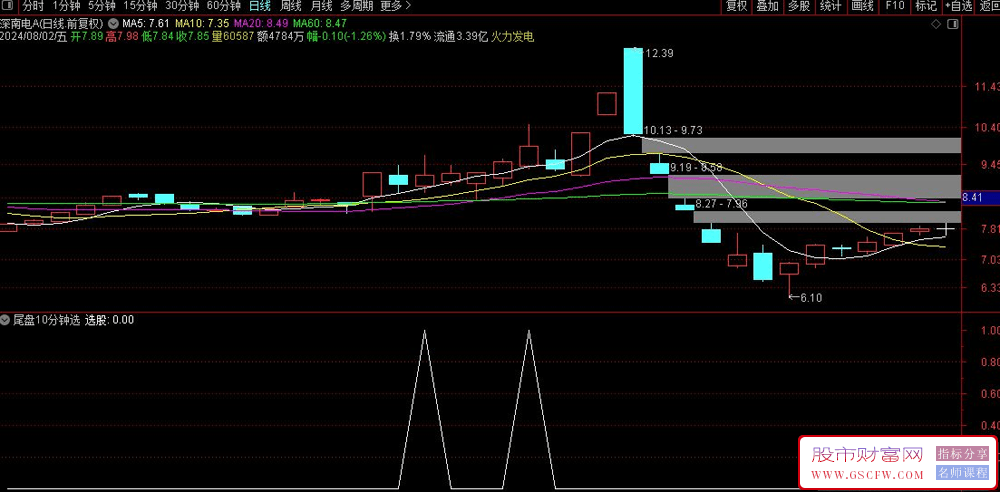1000x492 pixels.
Task: Click the diamond icon at chart top-right
Action: coord(936,24)
